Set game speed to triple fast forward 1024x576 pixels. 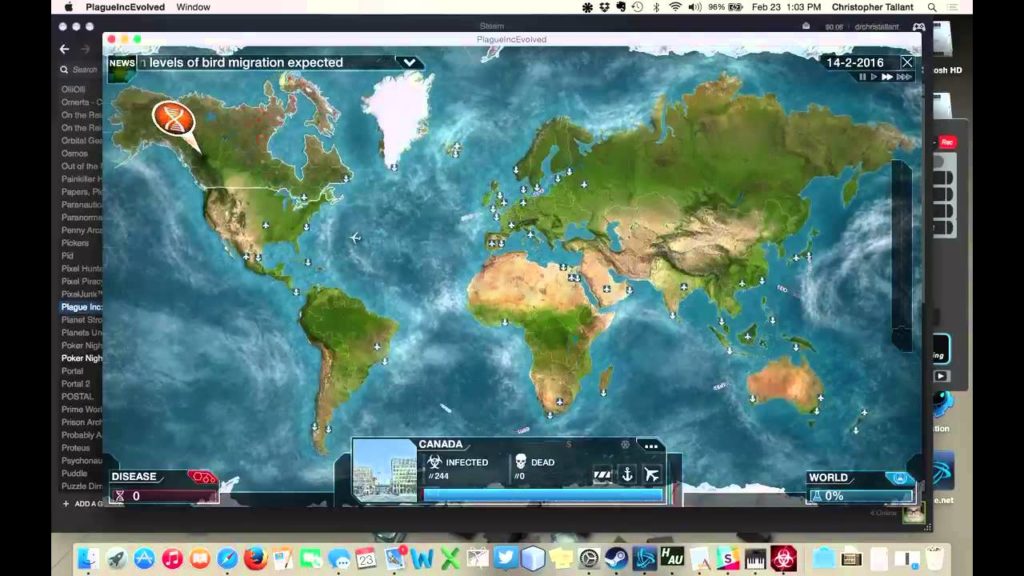(904, 77)
